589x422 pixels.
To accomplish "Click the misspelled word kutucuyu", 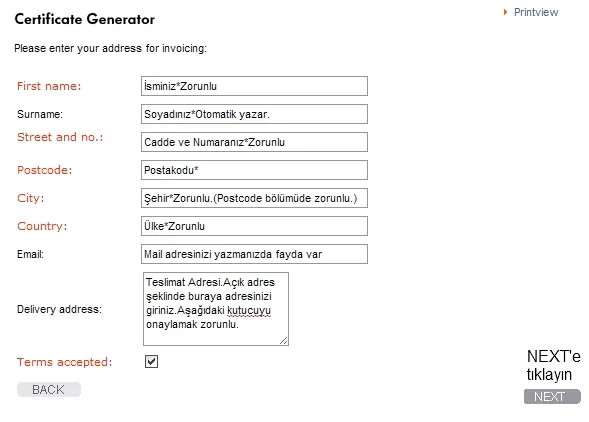I will click(249, 311).
